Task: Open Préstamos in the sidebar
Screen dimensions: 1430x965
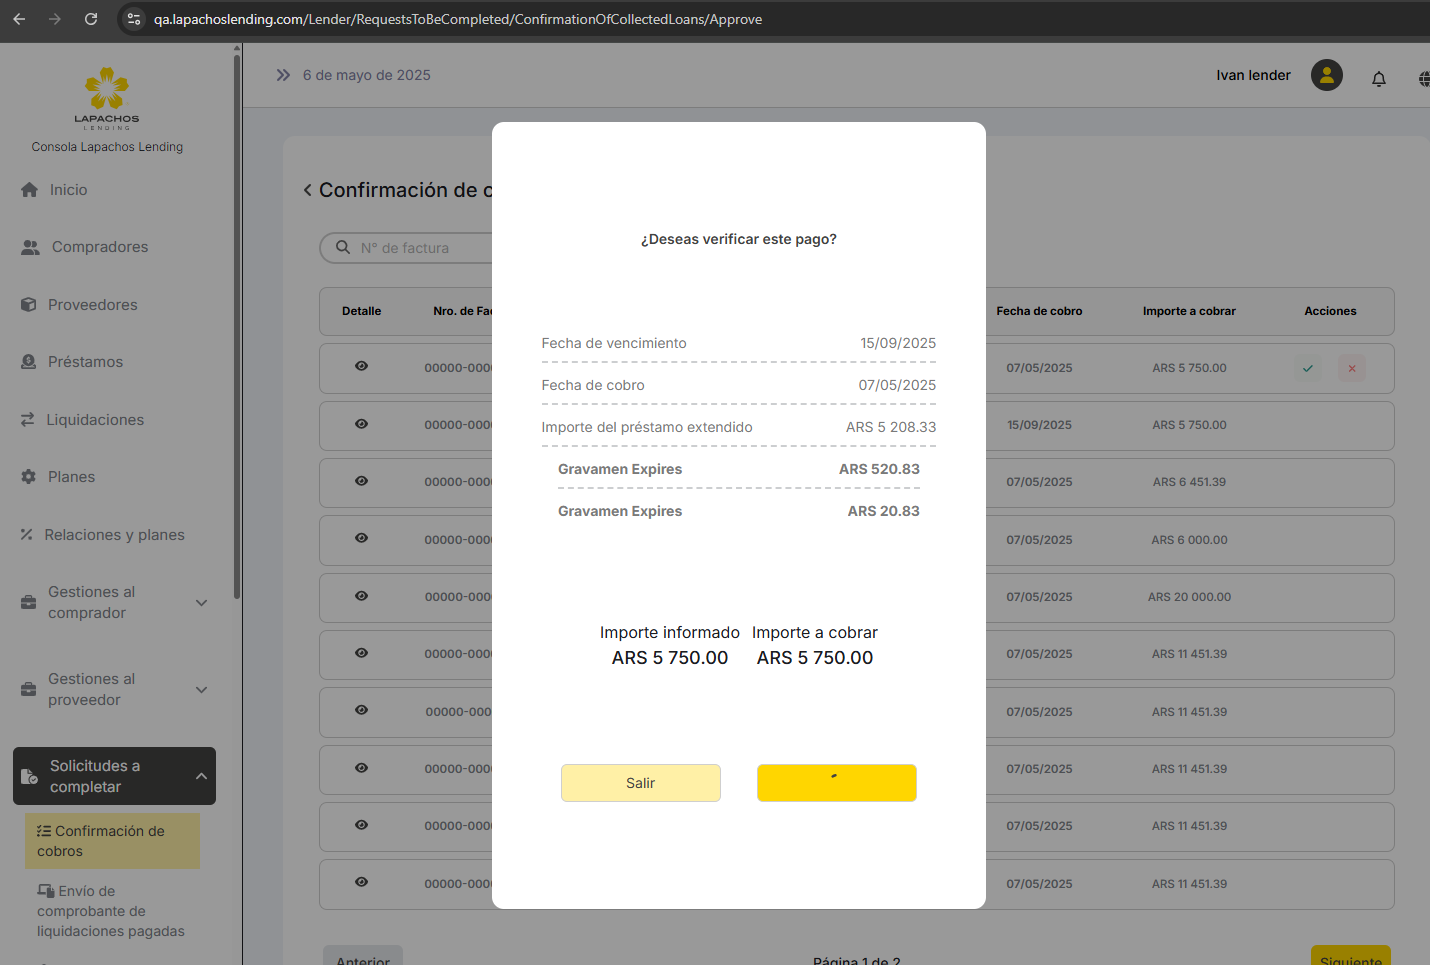Action: pyautogui.click(x=85, y=362)
